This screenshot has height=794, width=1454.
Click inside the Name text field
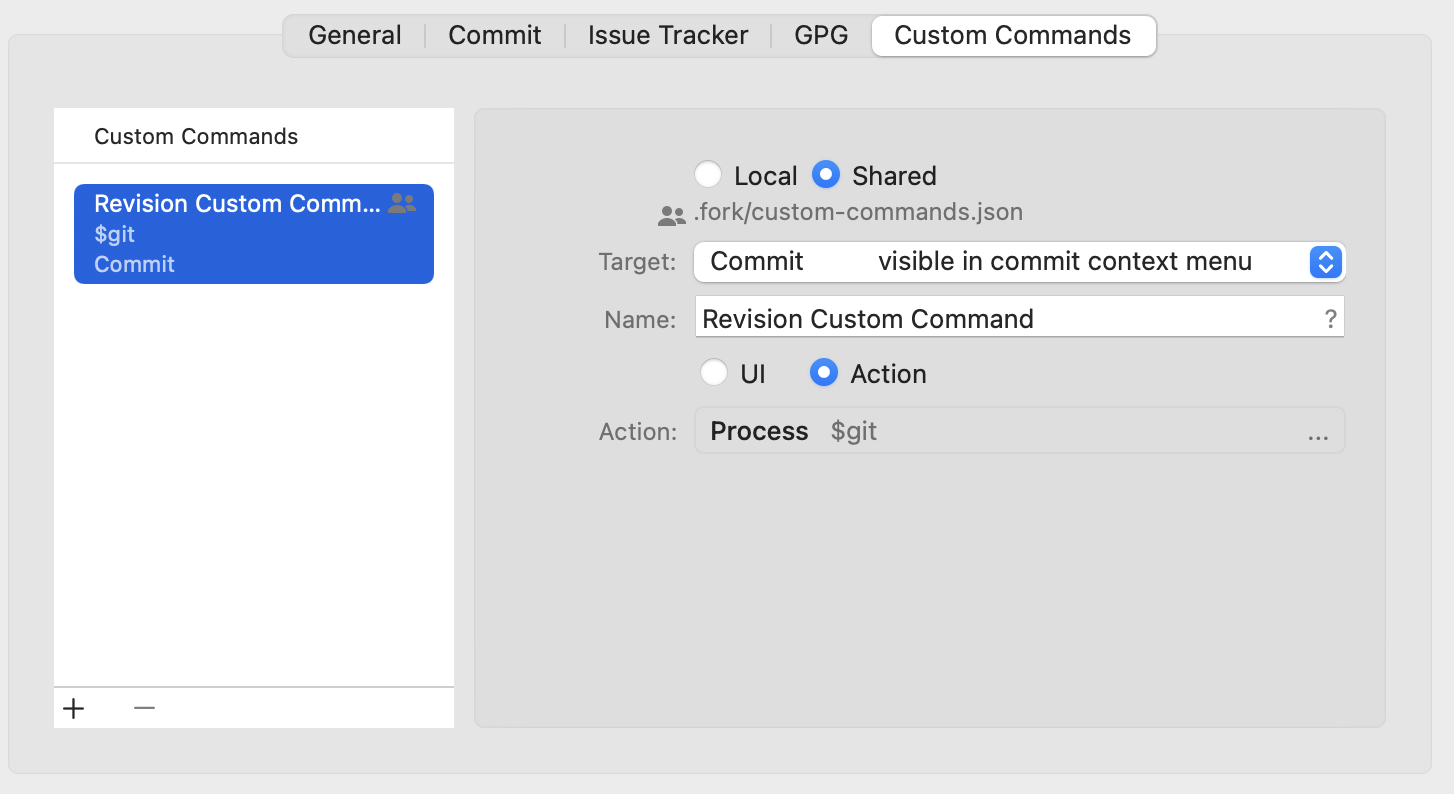[1000, 318]
